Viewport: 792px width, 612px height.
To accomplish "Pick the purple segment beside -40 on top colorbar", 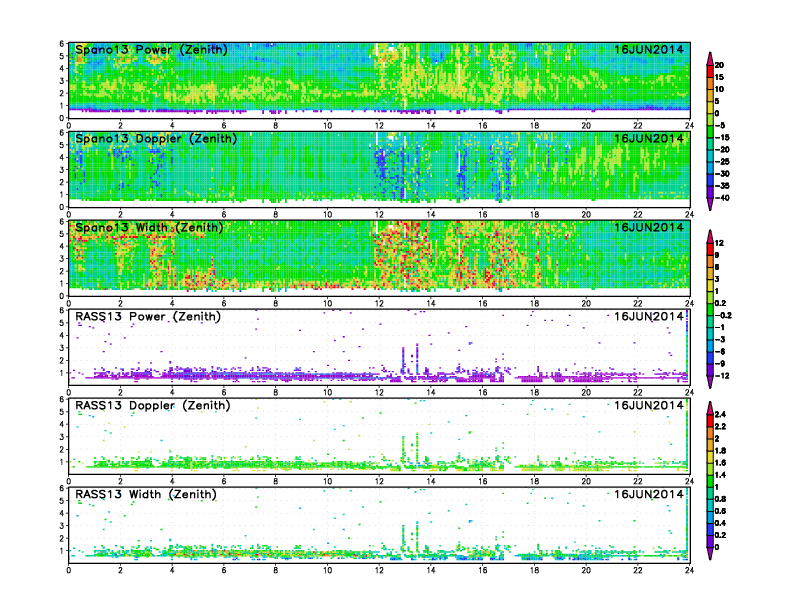I will pos(710,192).
